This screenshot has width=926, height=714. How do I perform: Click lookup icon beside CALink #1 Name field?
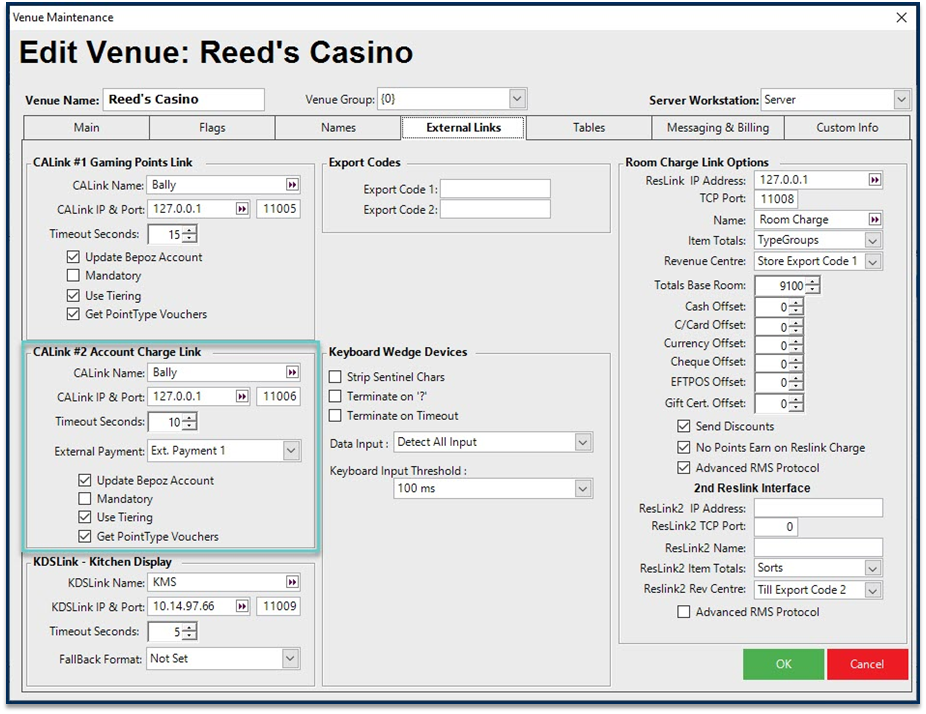tap(291, 185)
